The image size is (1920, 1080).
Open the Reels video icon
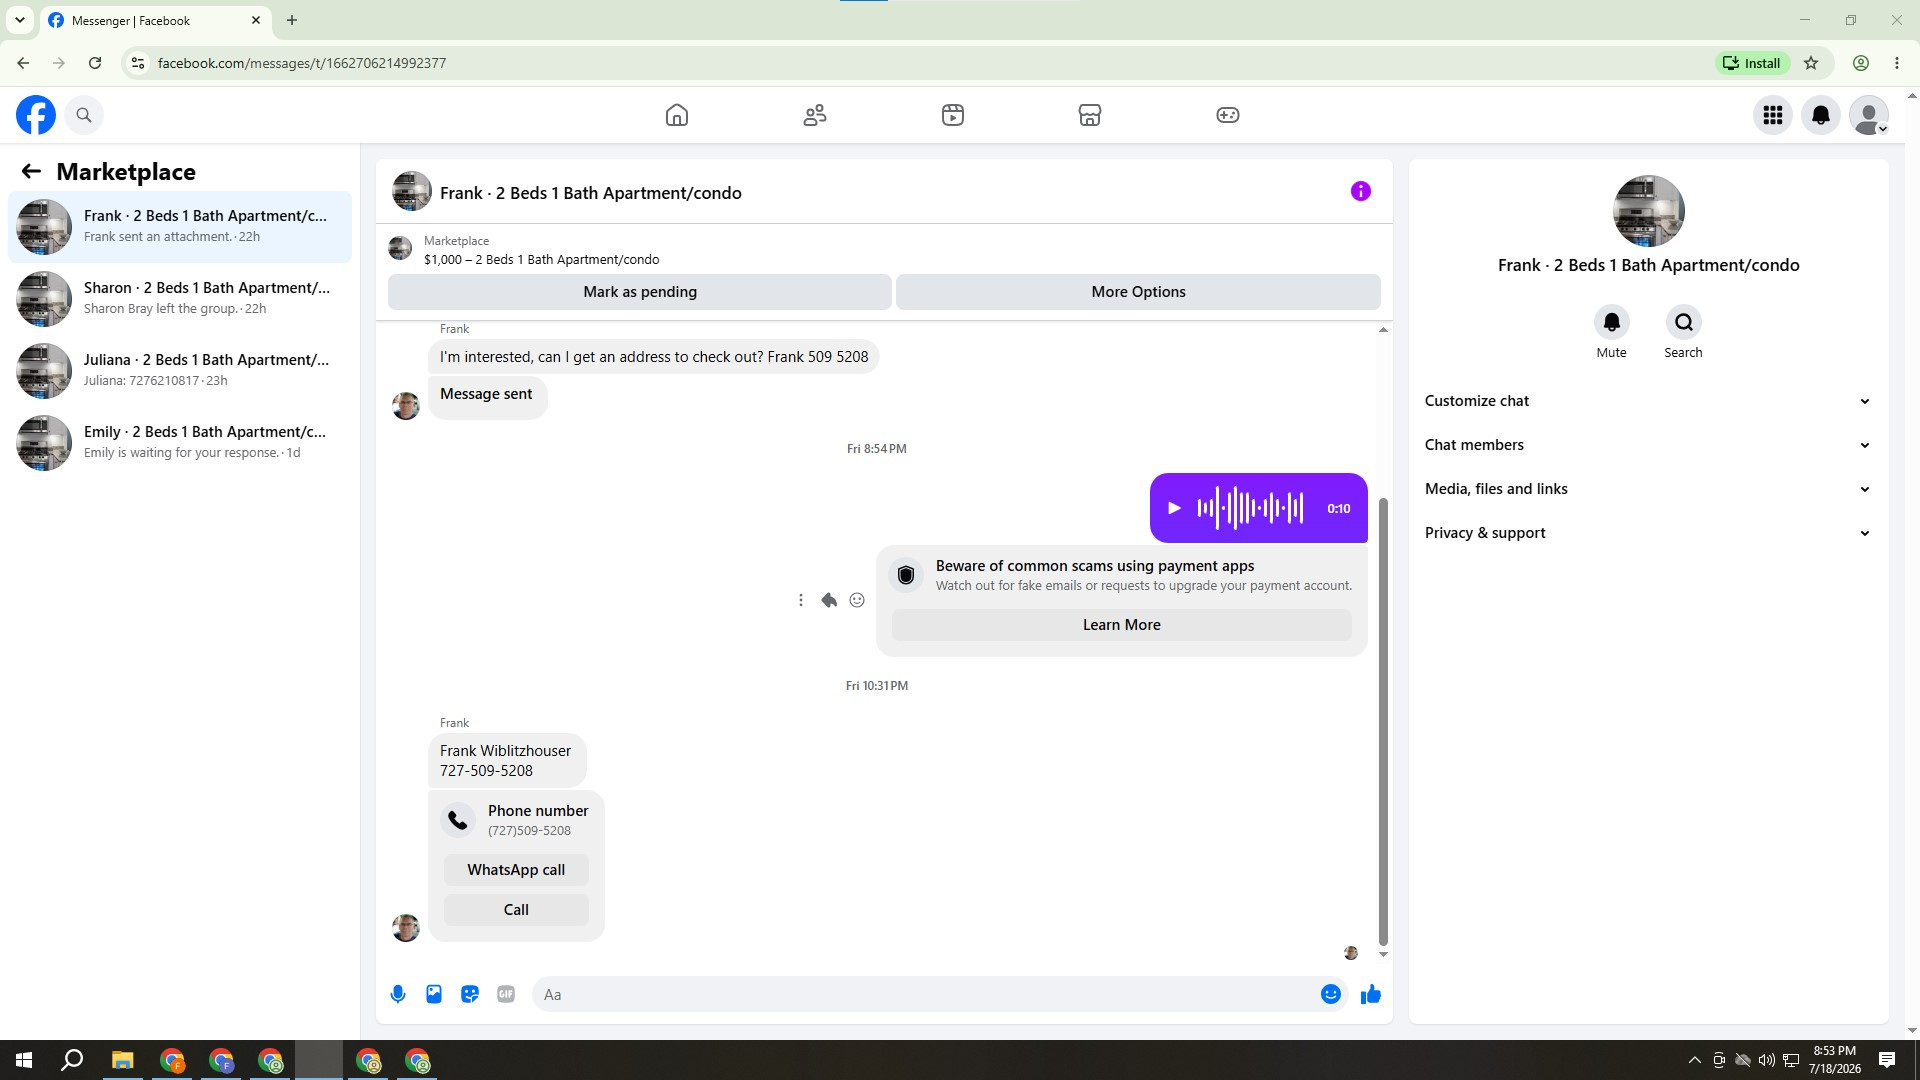pyautogui.click(x=953, y=115)
